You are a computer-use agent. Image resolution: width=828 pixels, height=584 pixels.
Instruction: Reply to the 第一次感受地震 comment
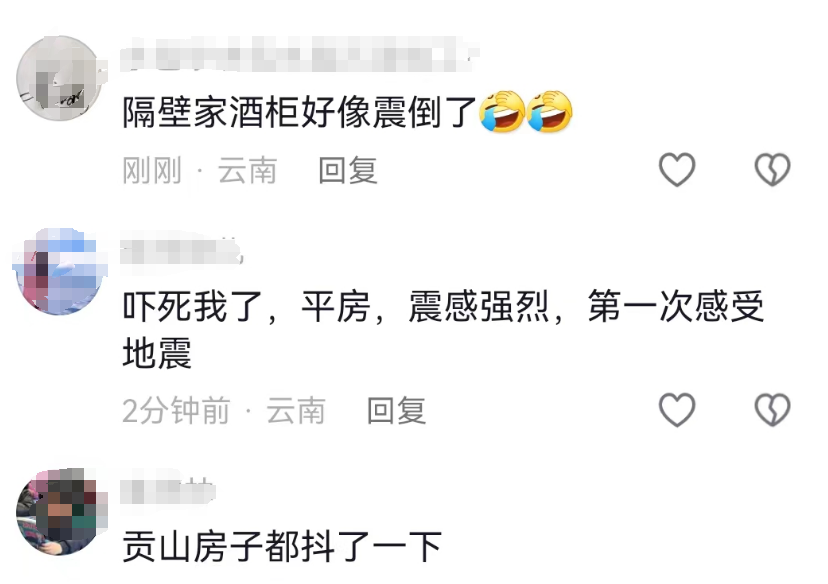(x=397, y=411)
